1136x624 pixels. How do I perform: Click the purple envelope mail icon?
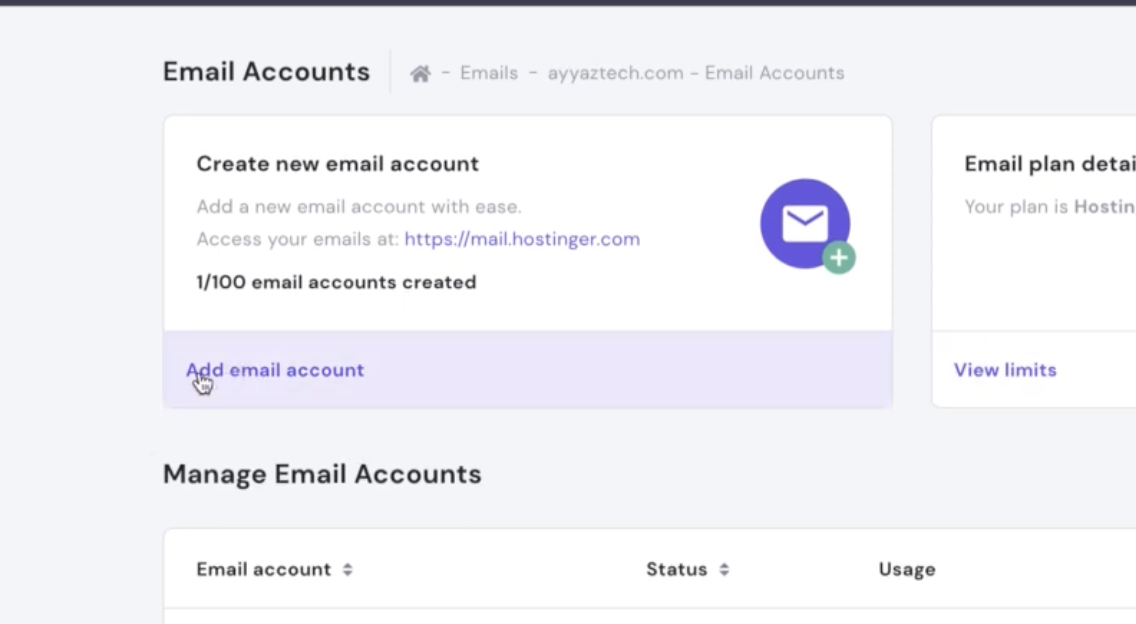(804, 223)
